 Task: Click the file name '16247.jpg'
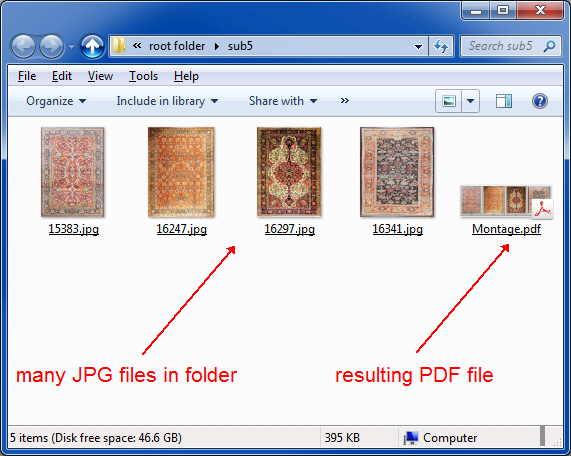(x=182, y=229)
